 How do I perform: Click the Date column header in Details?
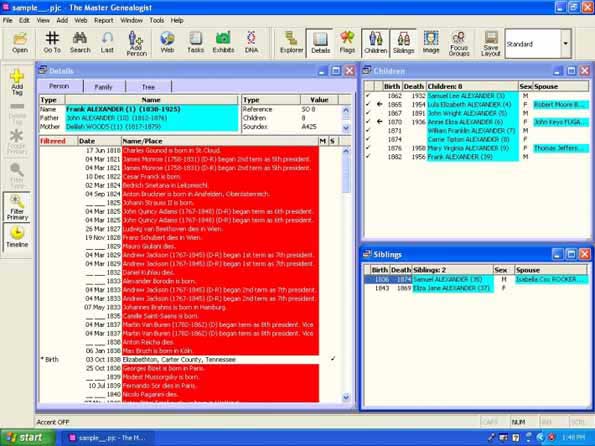pyautogui.click(x=99, y=141)
